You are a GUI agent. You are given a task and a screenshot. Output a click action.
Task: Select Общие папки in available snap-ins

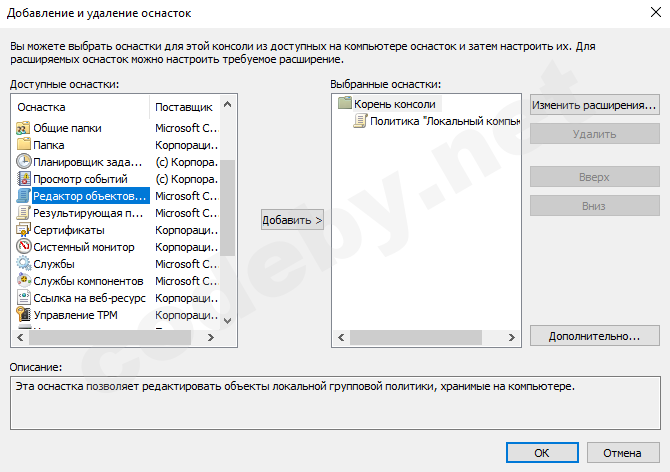click(67, 128)
